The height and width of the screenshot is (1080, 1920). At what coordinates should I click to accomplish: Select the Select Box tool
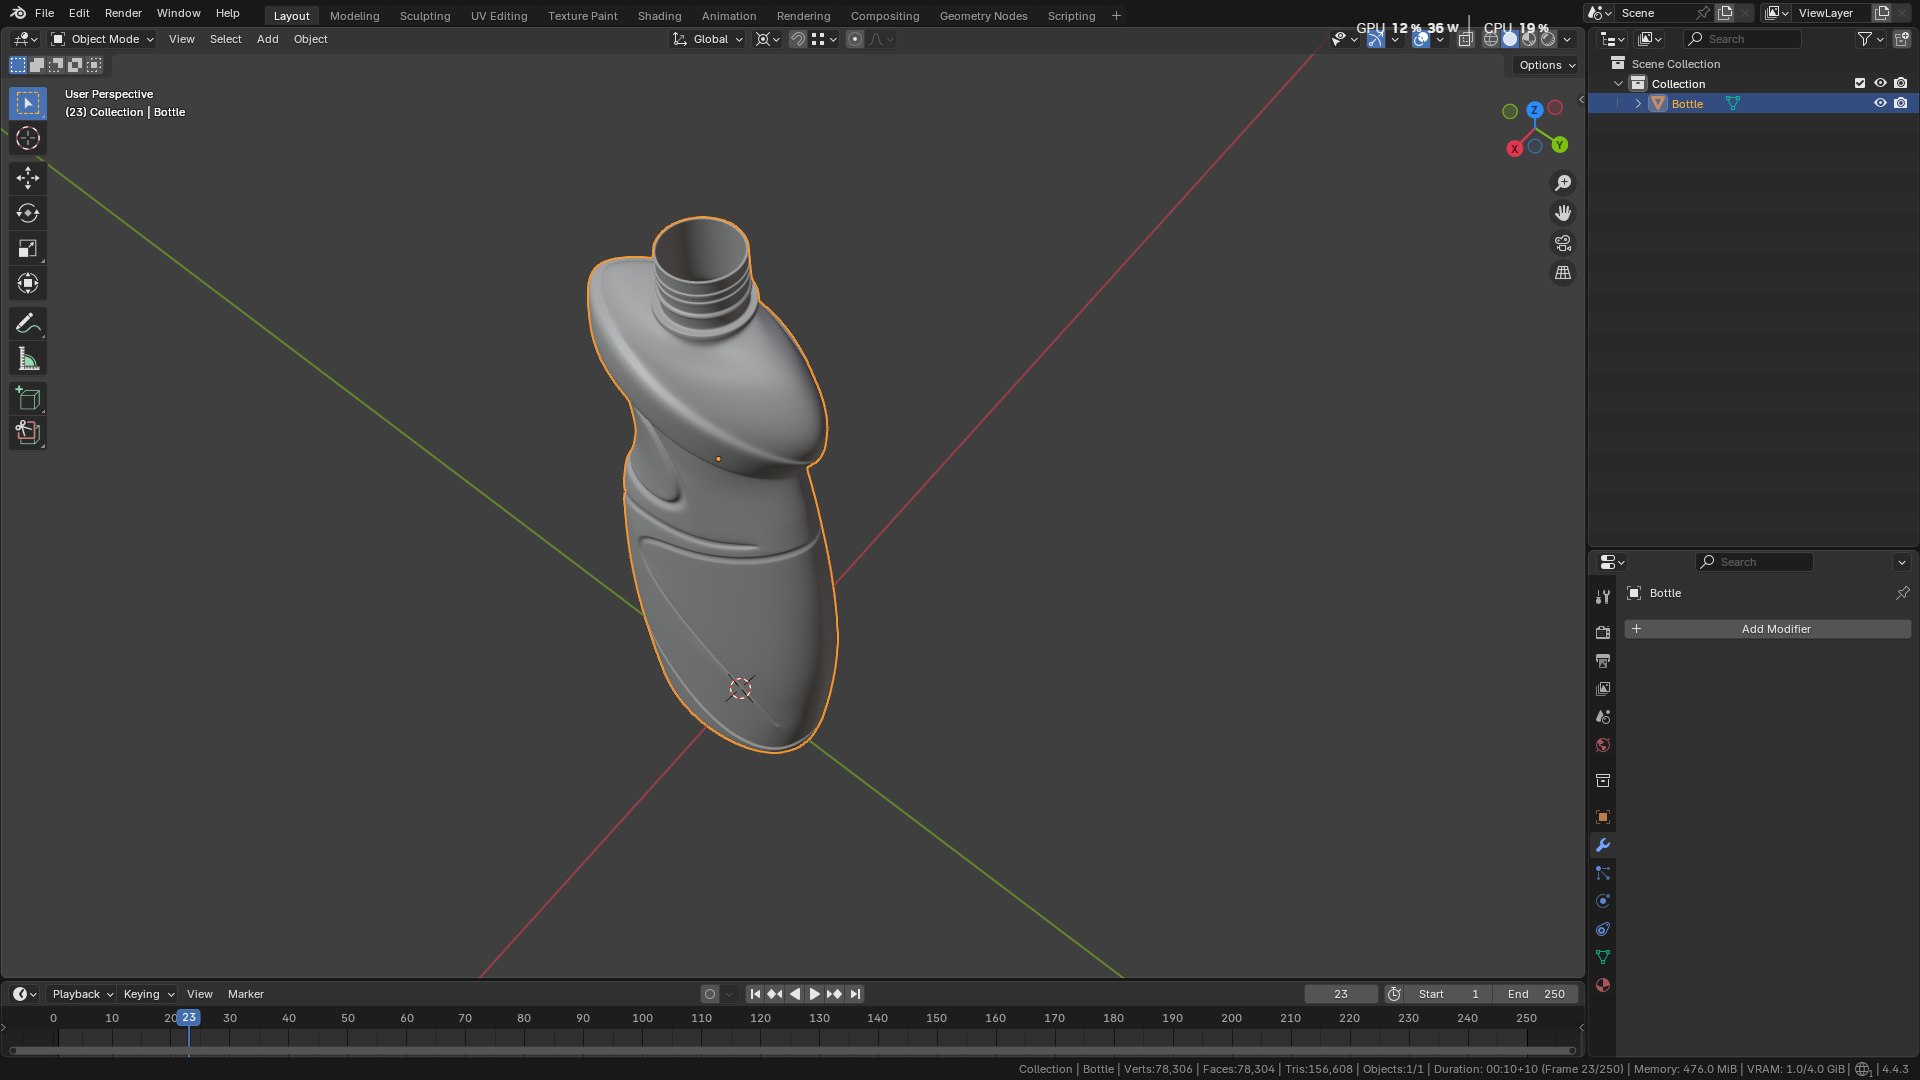(28, 103)
